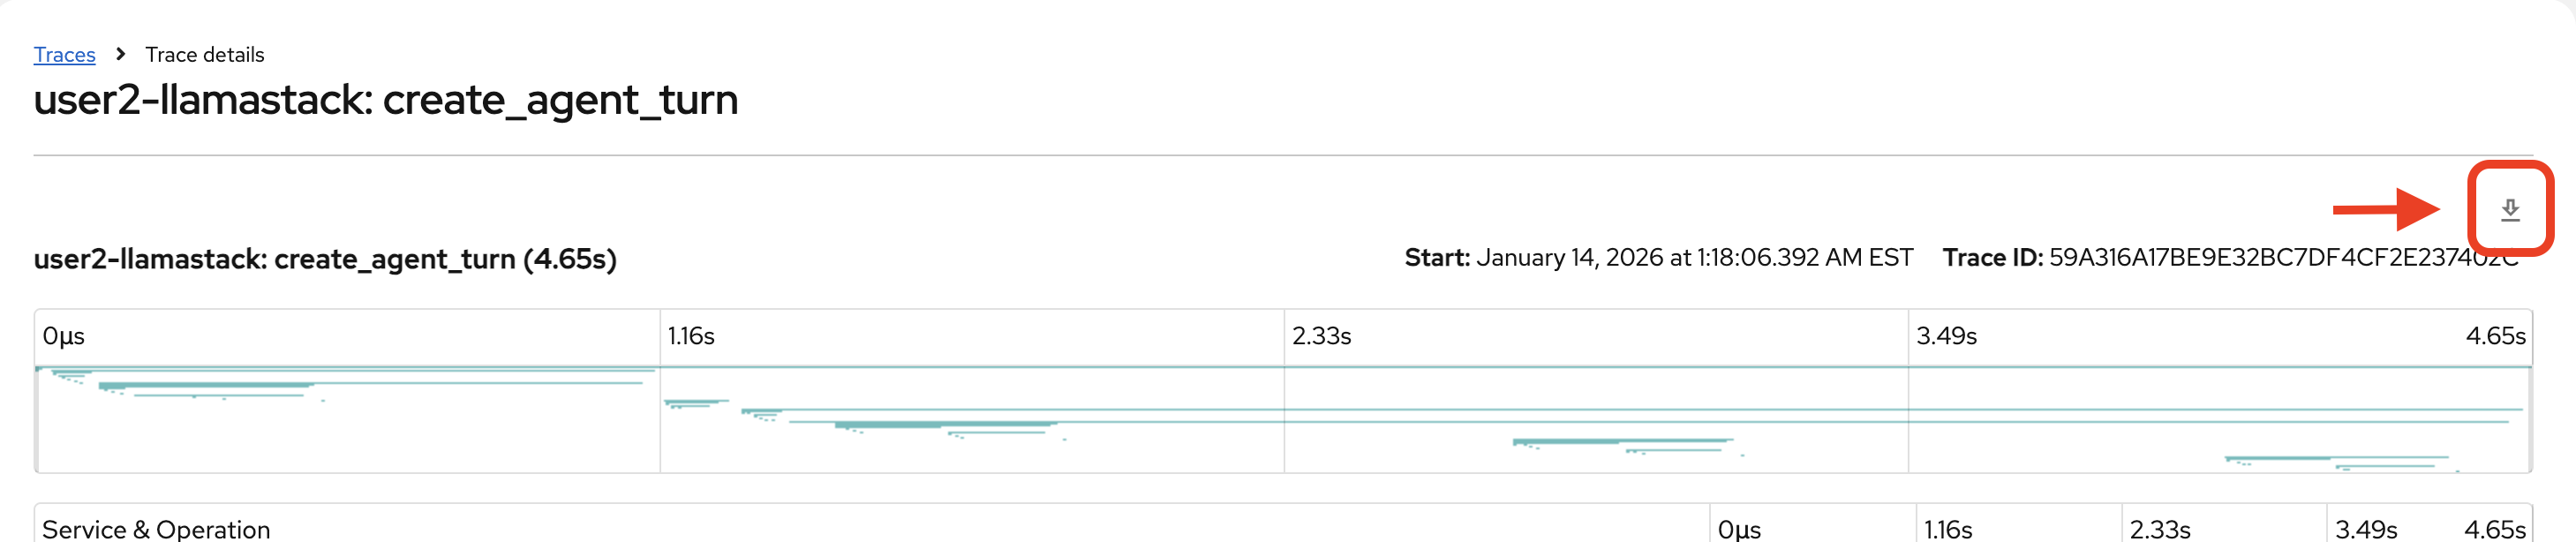Click the 1.16s tick in the minimap

[x=691, y=336]
